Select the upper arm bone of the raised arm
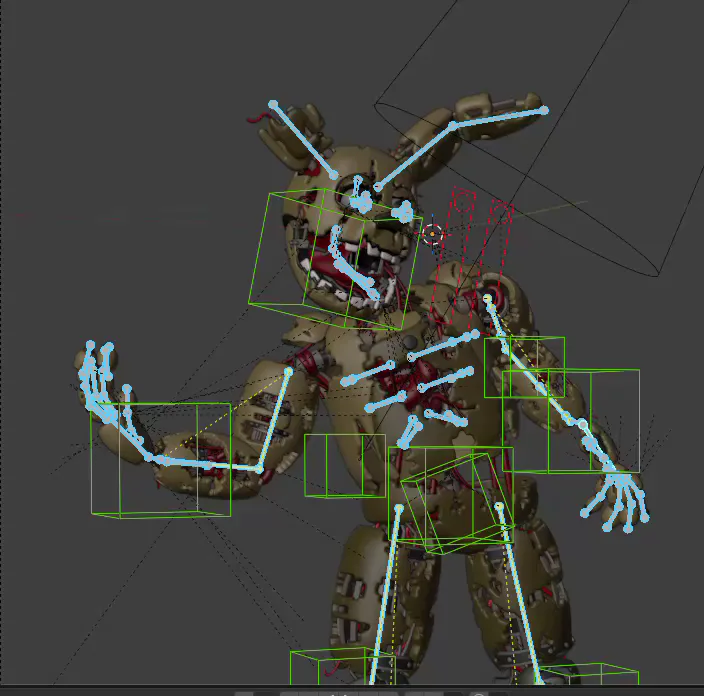 (x=274, y=420)
